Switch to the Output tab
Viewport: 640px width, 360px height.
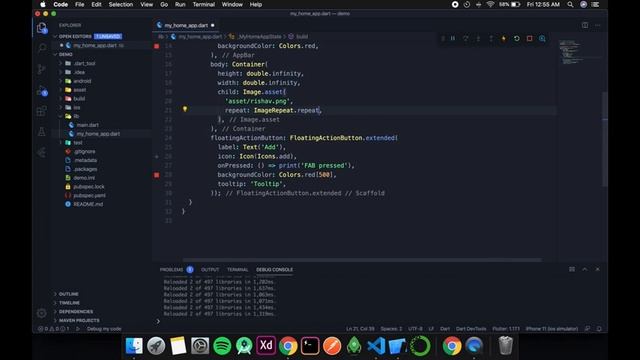pos(210,269)
